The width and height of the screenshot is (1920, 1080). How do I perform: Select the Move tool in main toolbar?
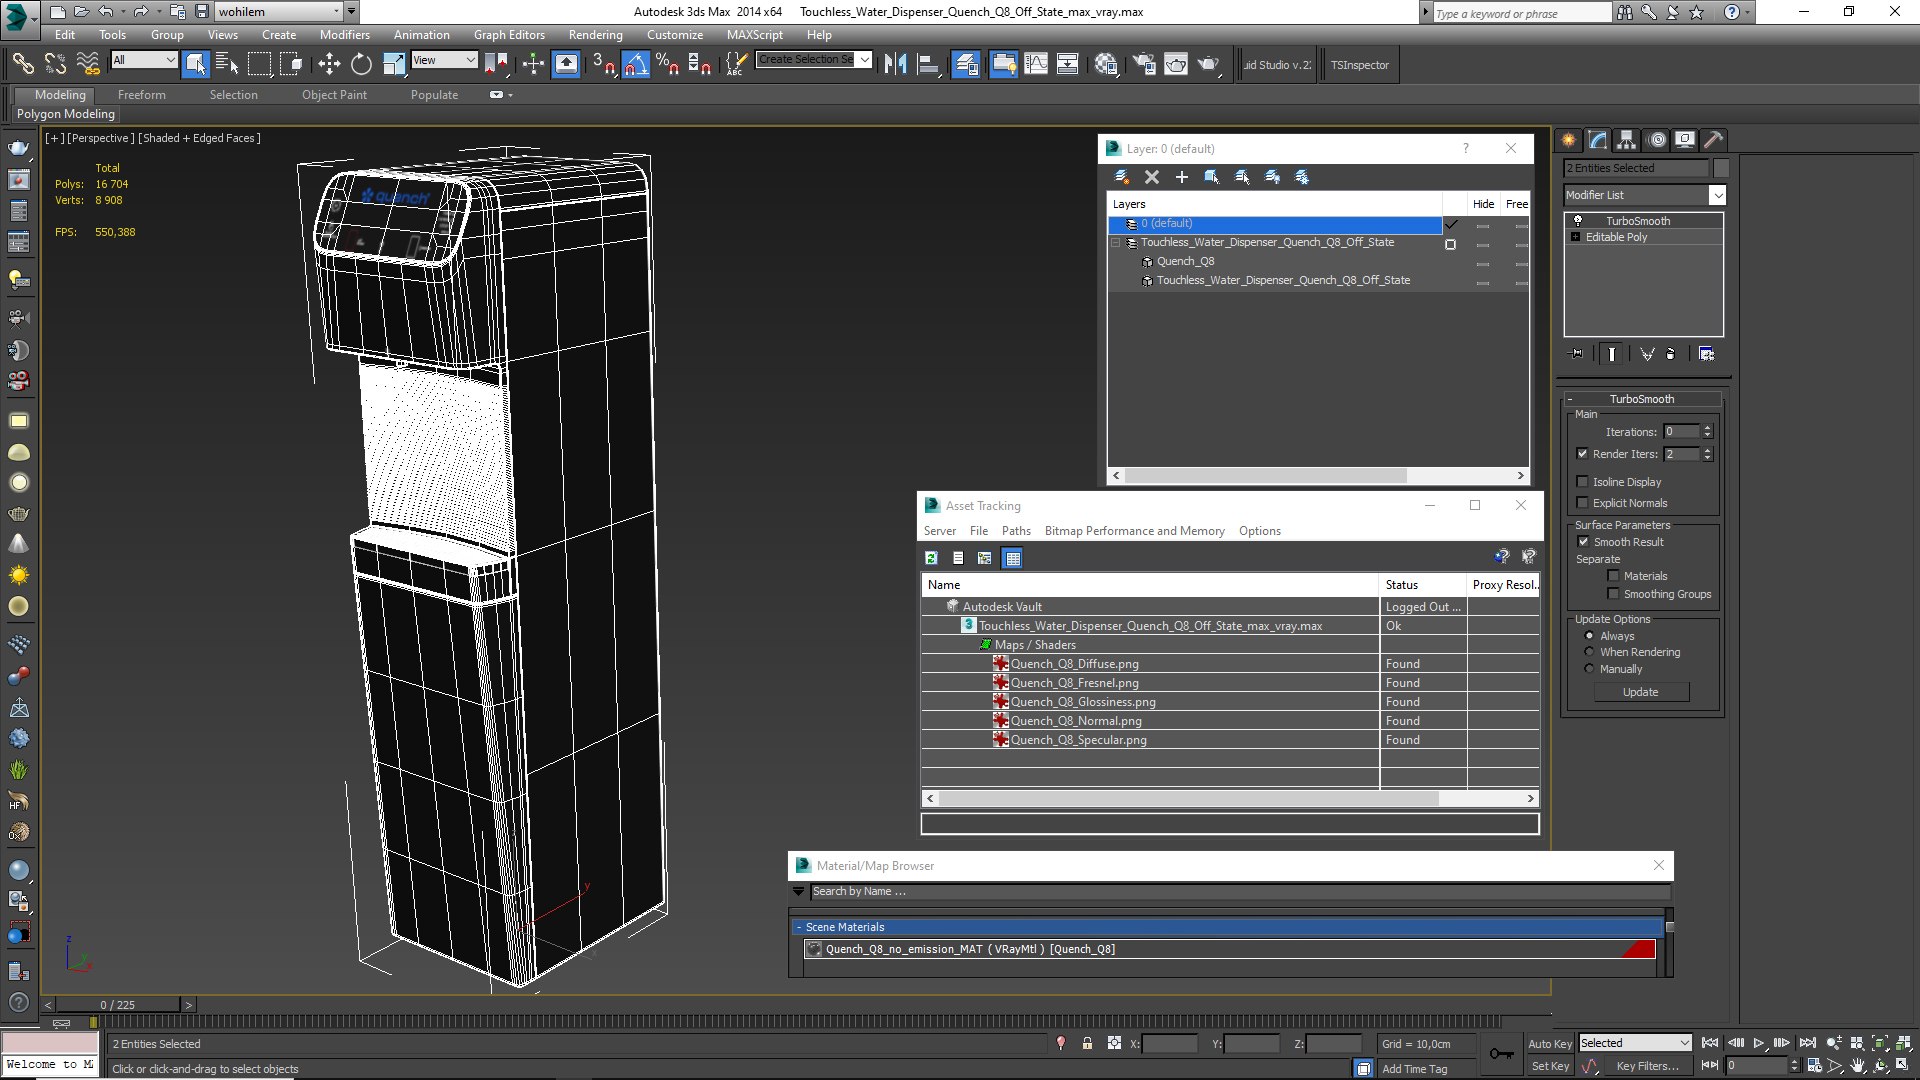pyautogui.click(x=329, y=65)
